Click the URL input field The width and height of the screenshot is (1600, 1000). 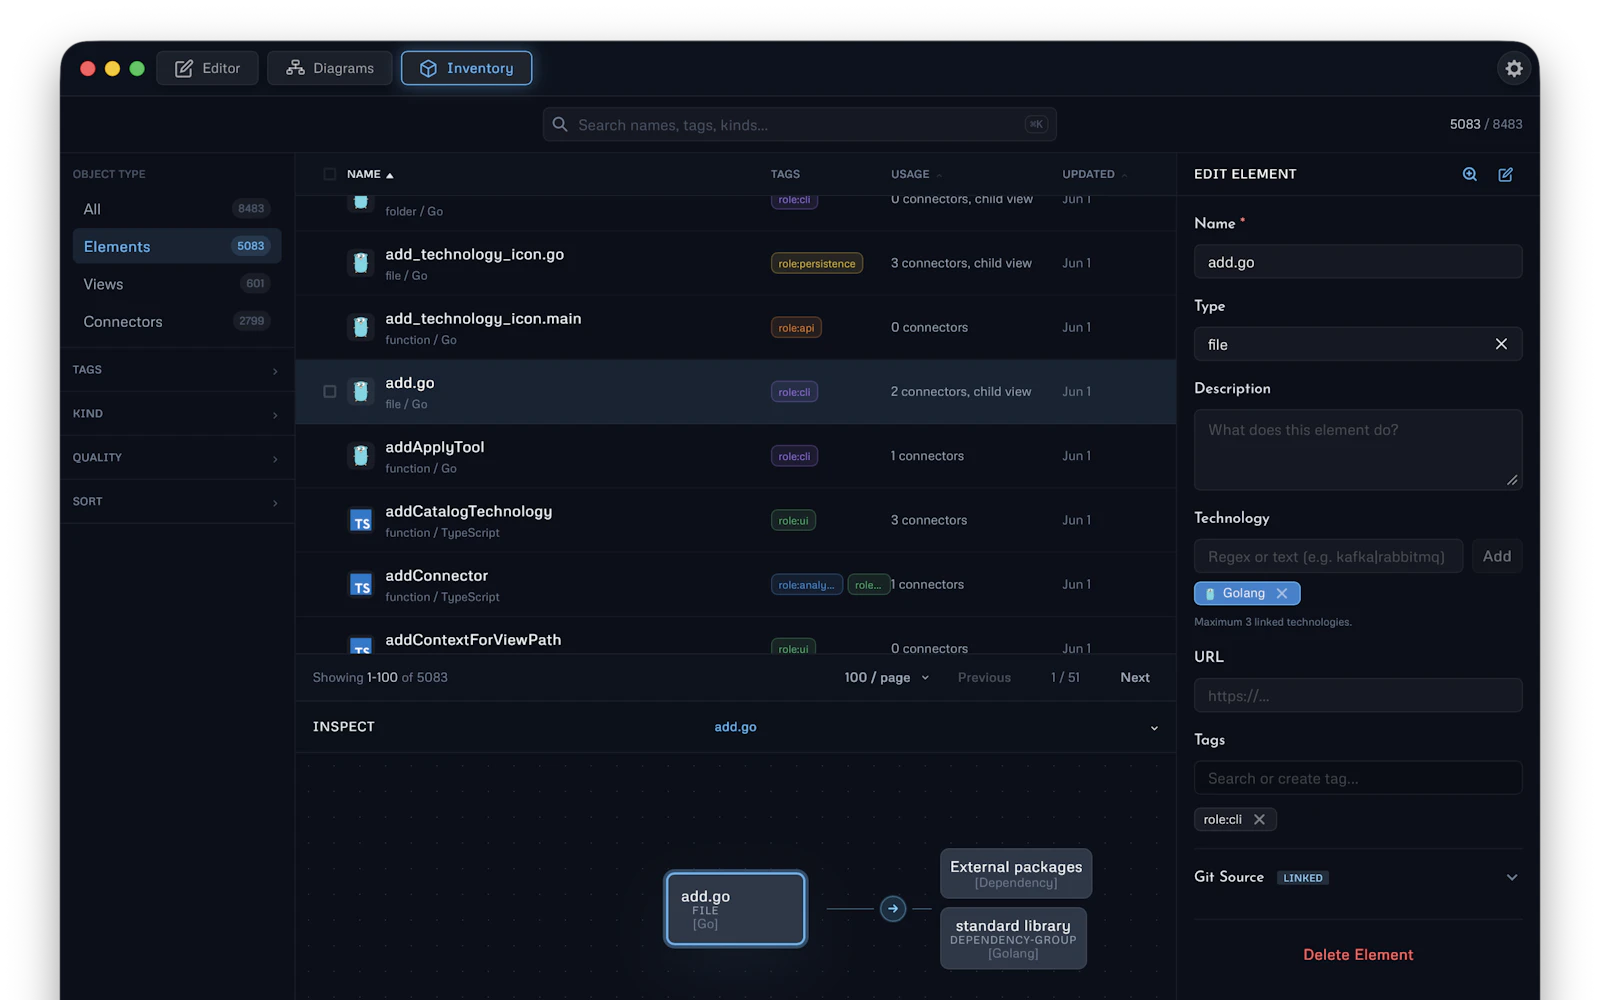click(1358, 696)
